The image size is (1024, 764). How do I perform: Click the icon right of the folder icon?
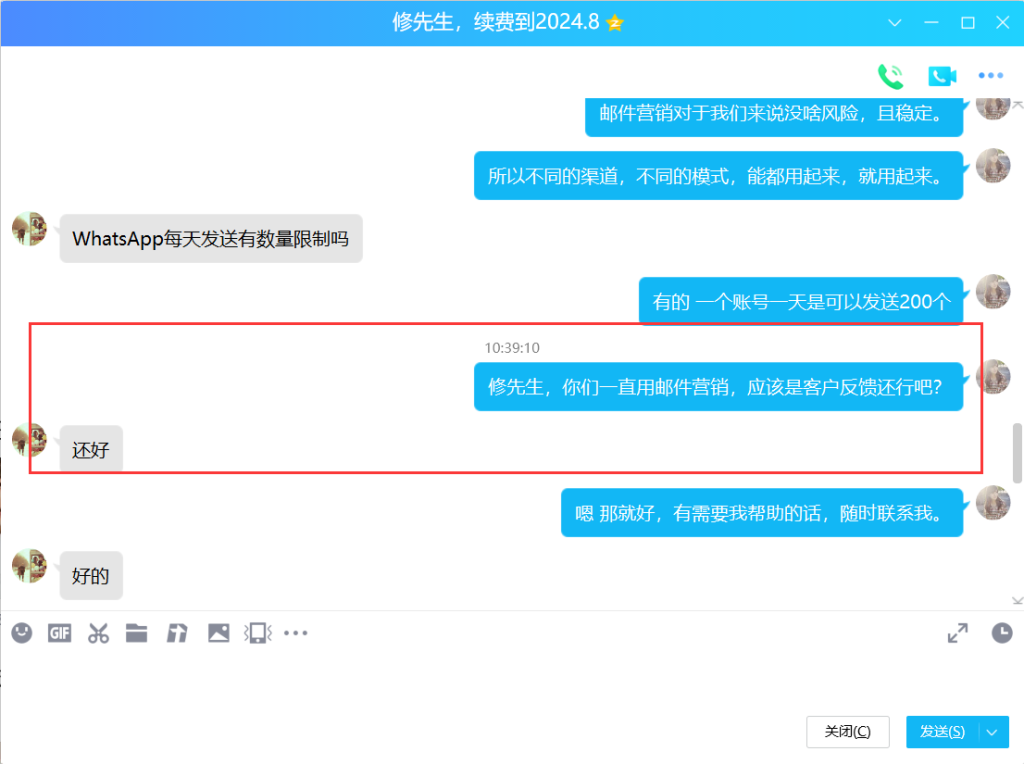[x=177, y=632]
